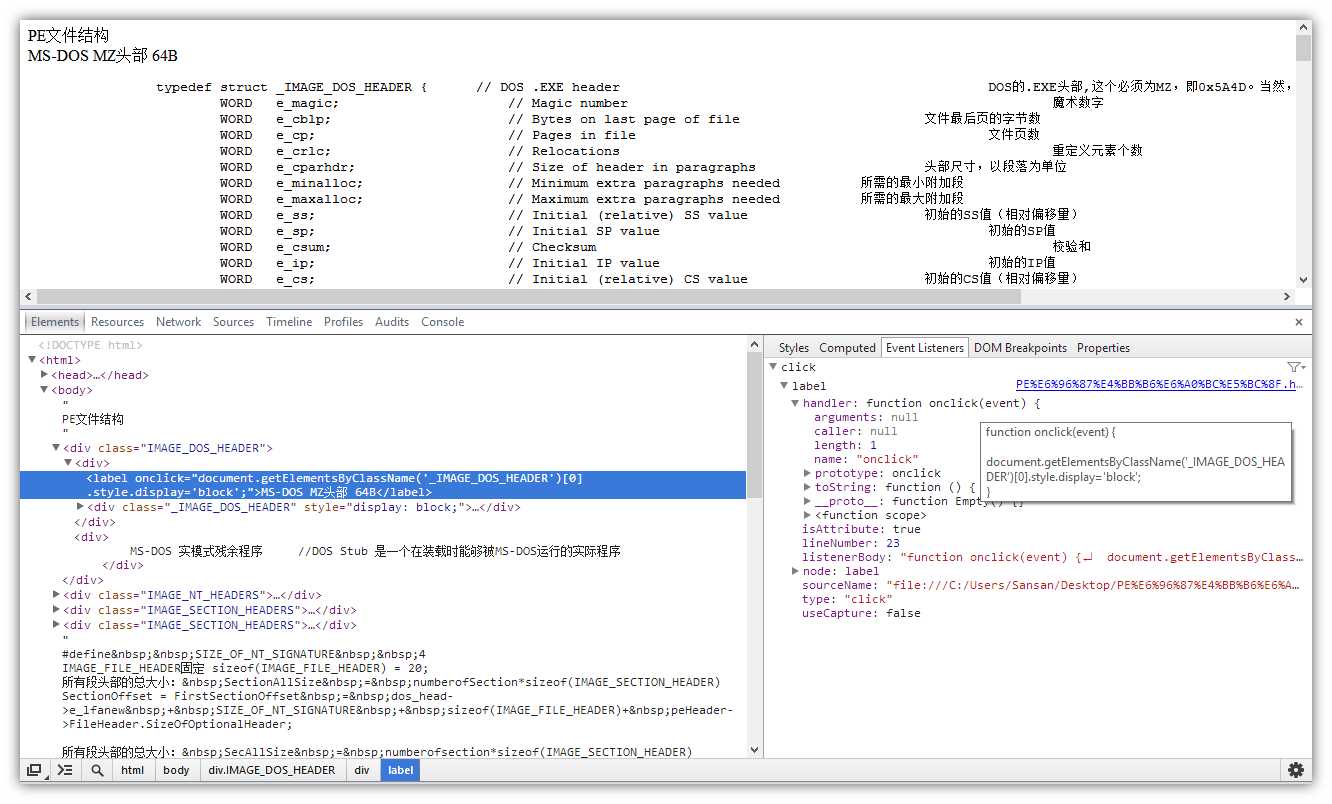This screenshot has width=1332, height=804.
Task: Open search with the magnifier icon
Action: click(97, 770)
